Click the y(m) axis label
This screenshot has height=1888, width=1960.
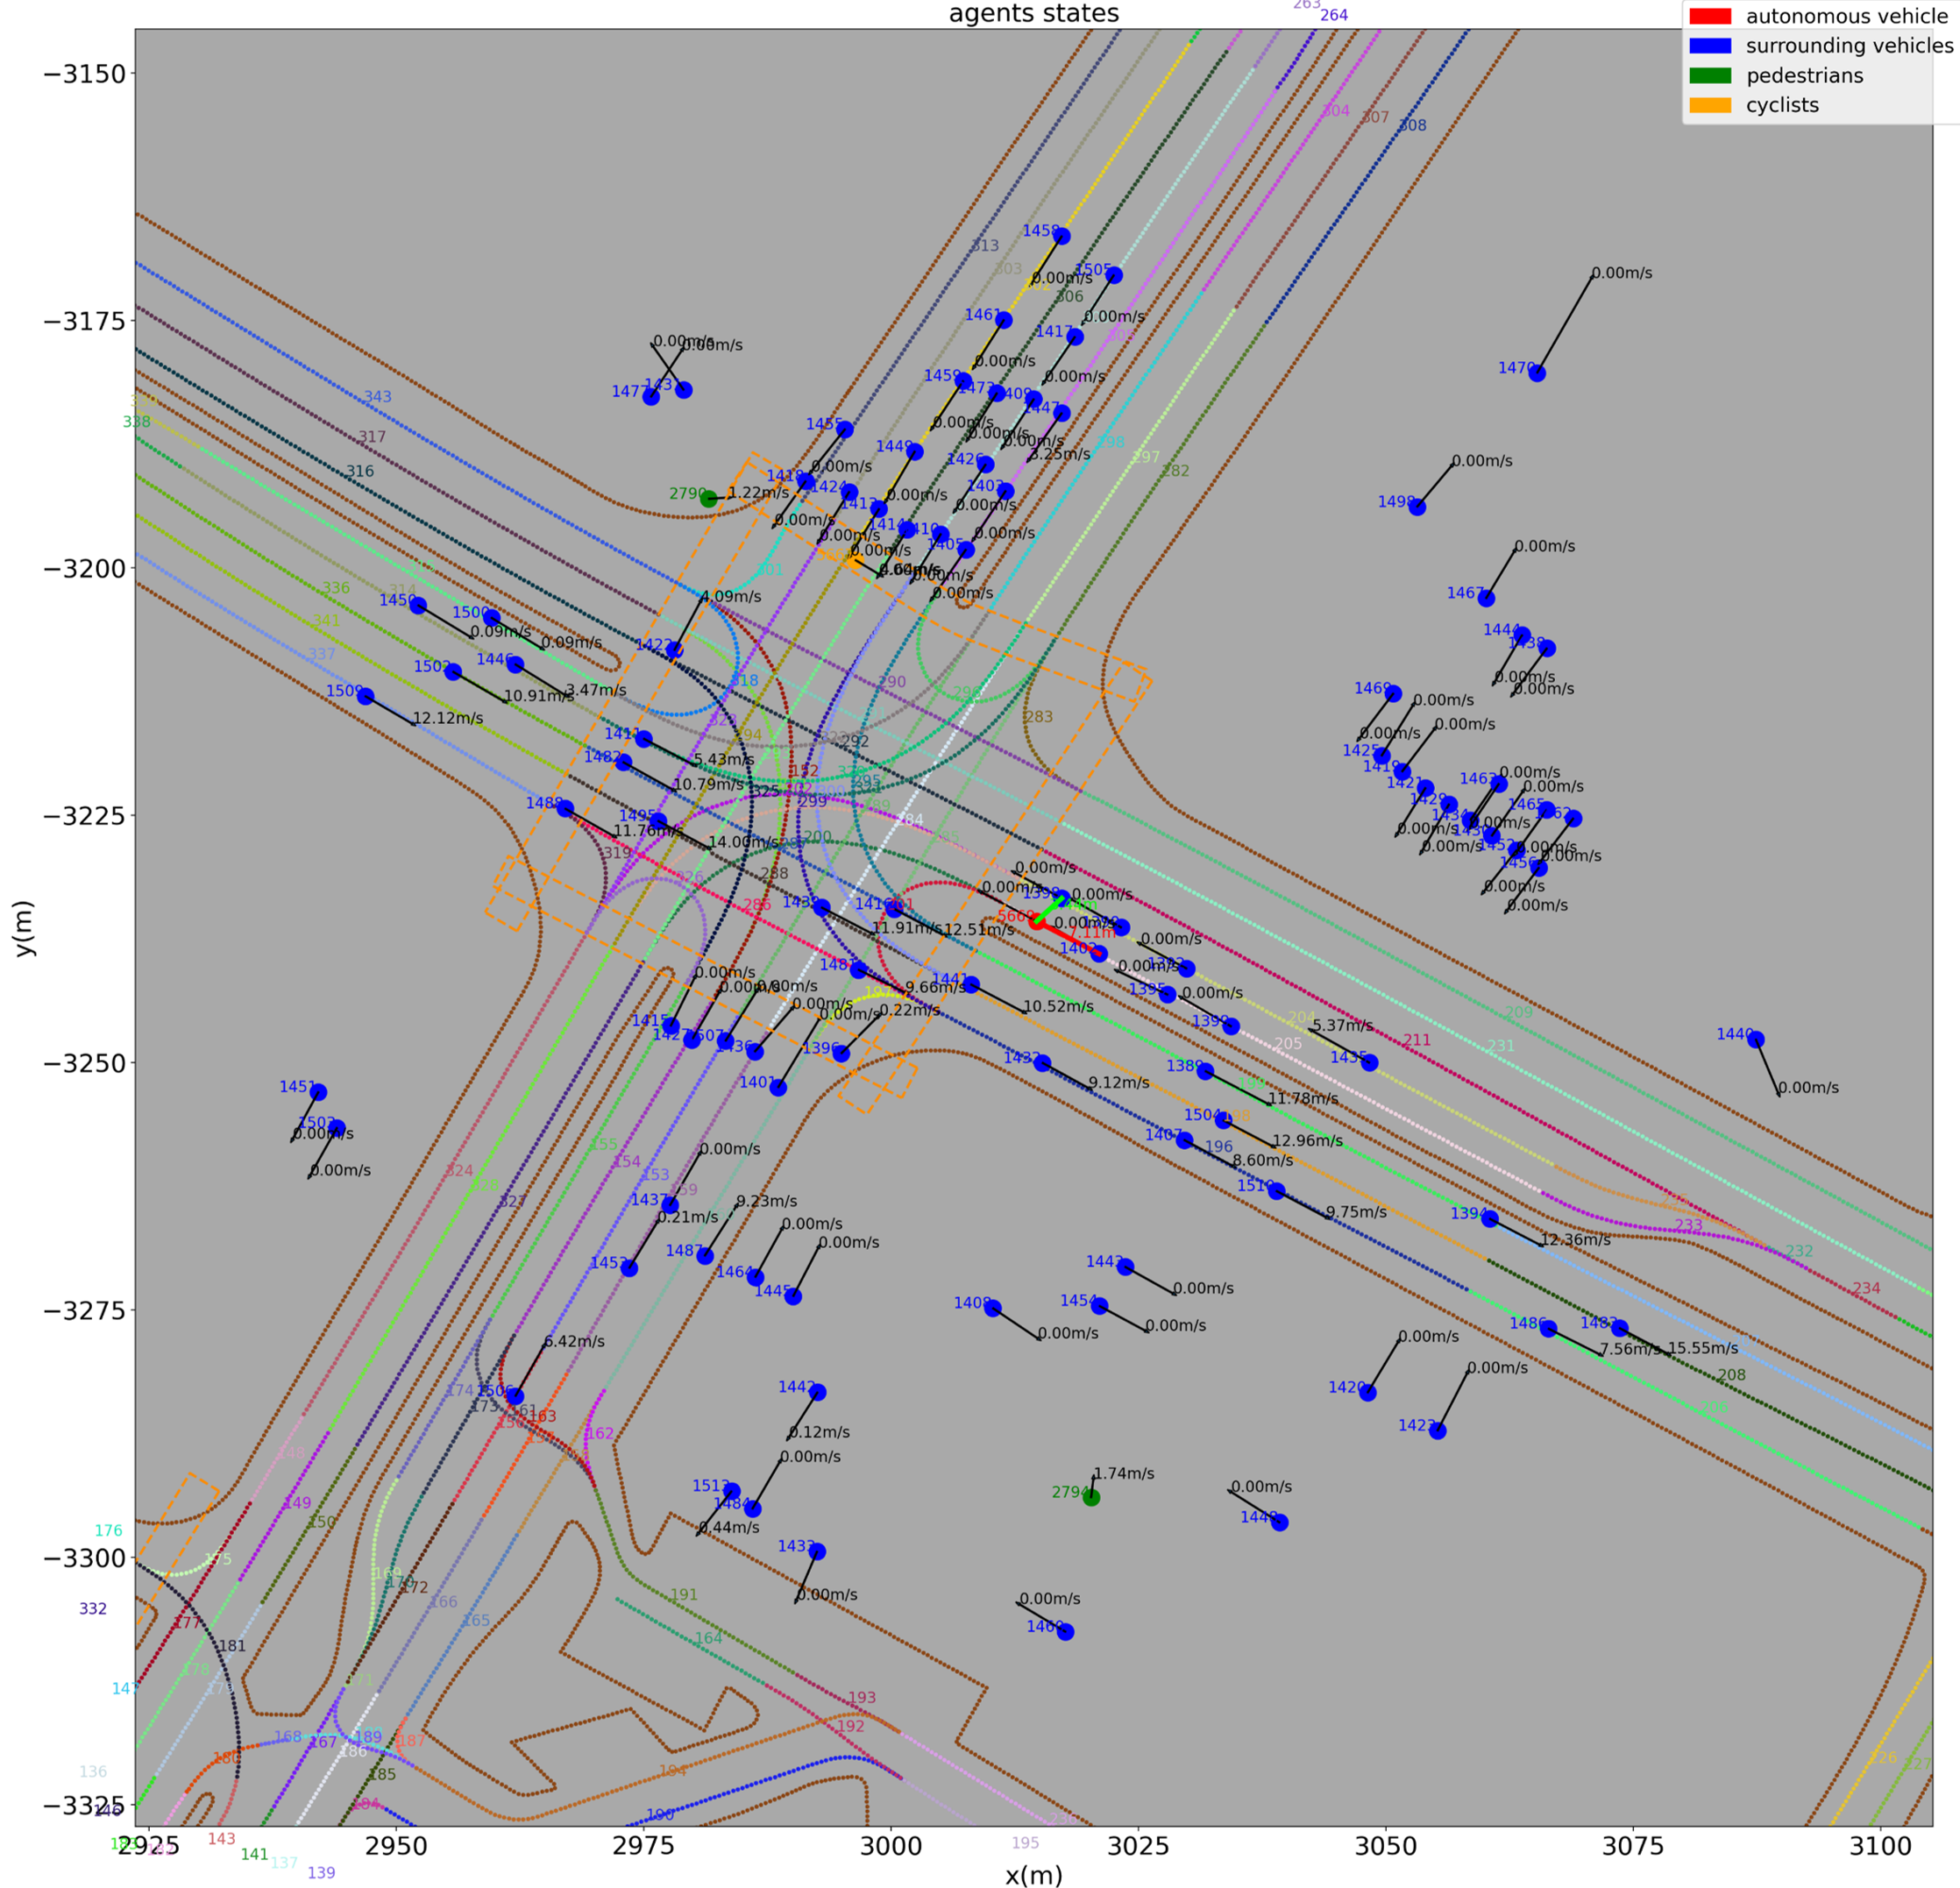pyautogui.click(x=24, y=928)
